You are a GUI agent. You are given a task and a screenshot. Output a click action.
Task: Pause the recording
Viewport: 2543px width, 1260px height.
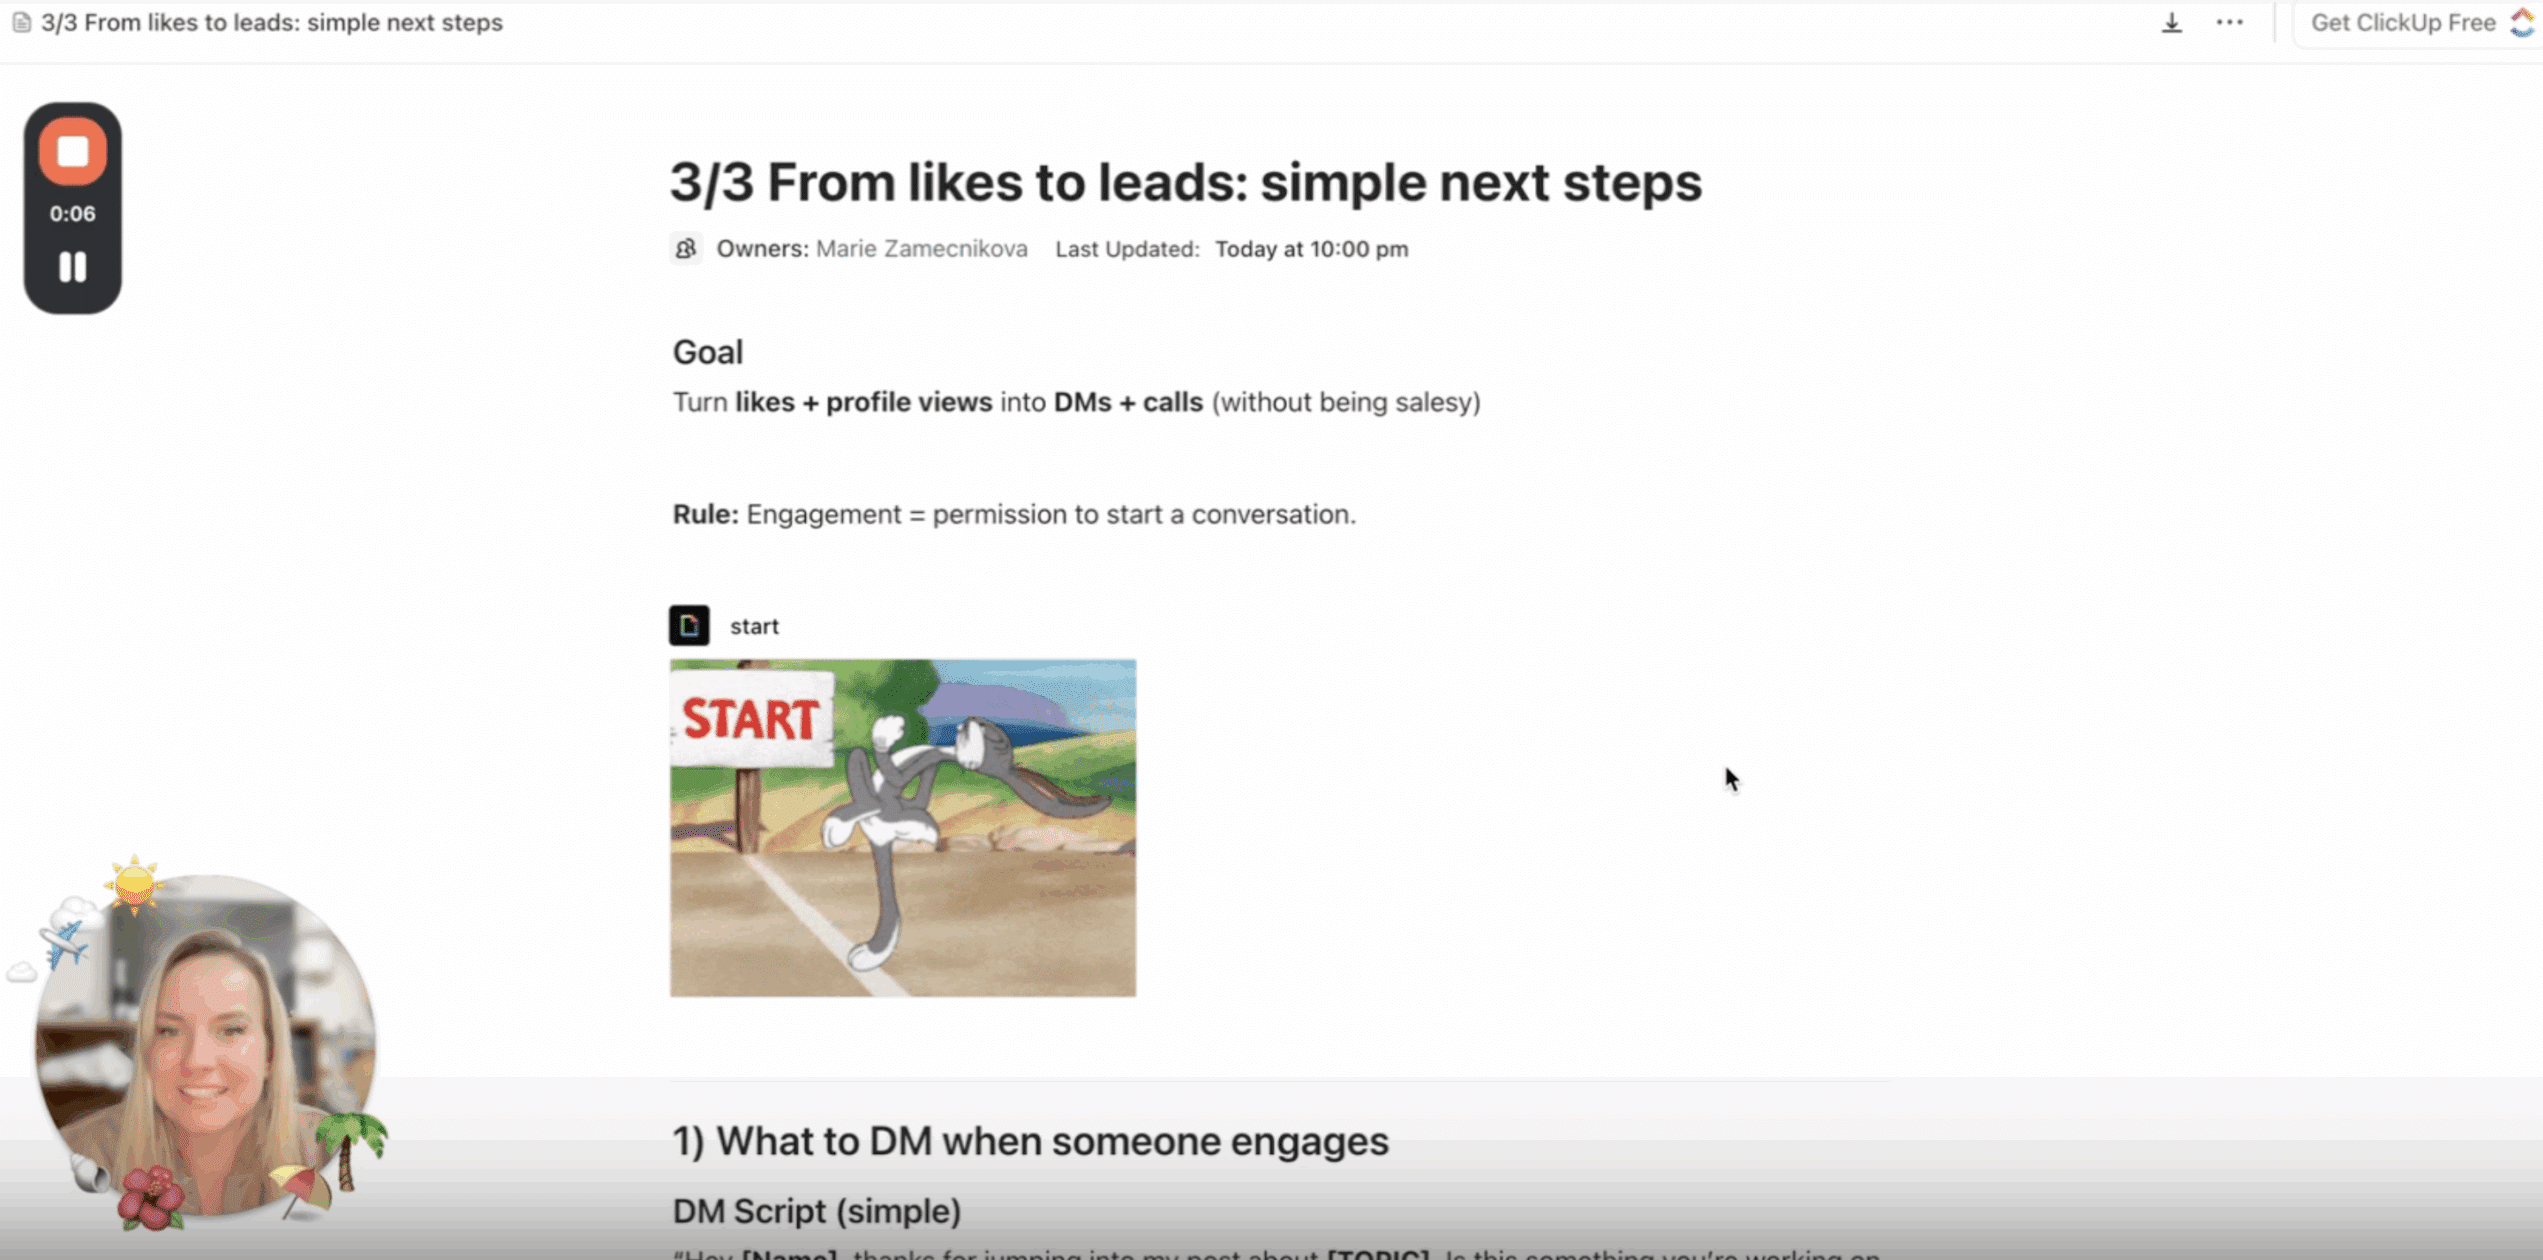point(72,267)
